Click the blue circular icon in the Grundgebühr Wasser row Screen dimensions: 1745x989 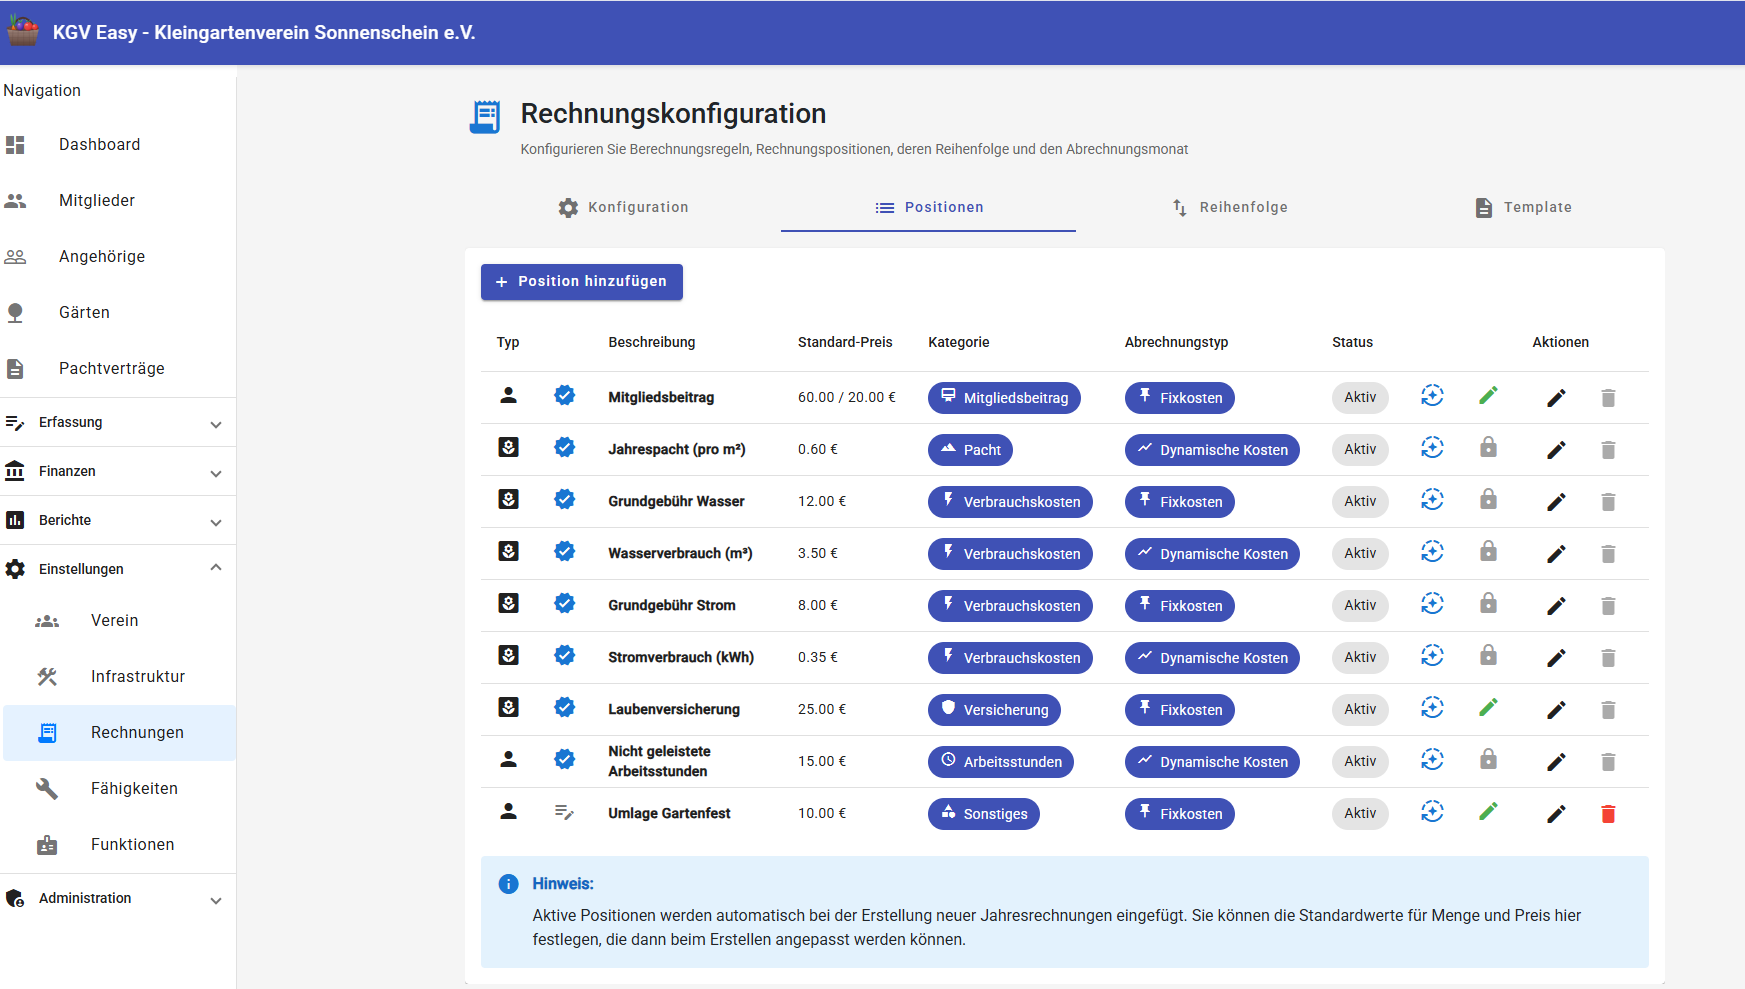1432,500
